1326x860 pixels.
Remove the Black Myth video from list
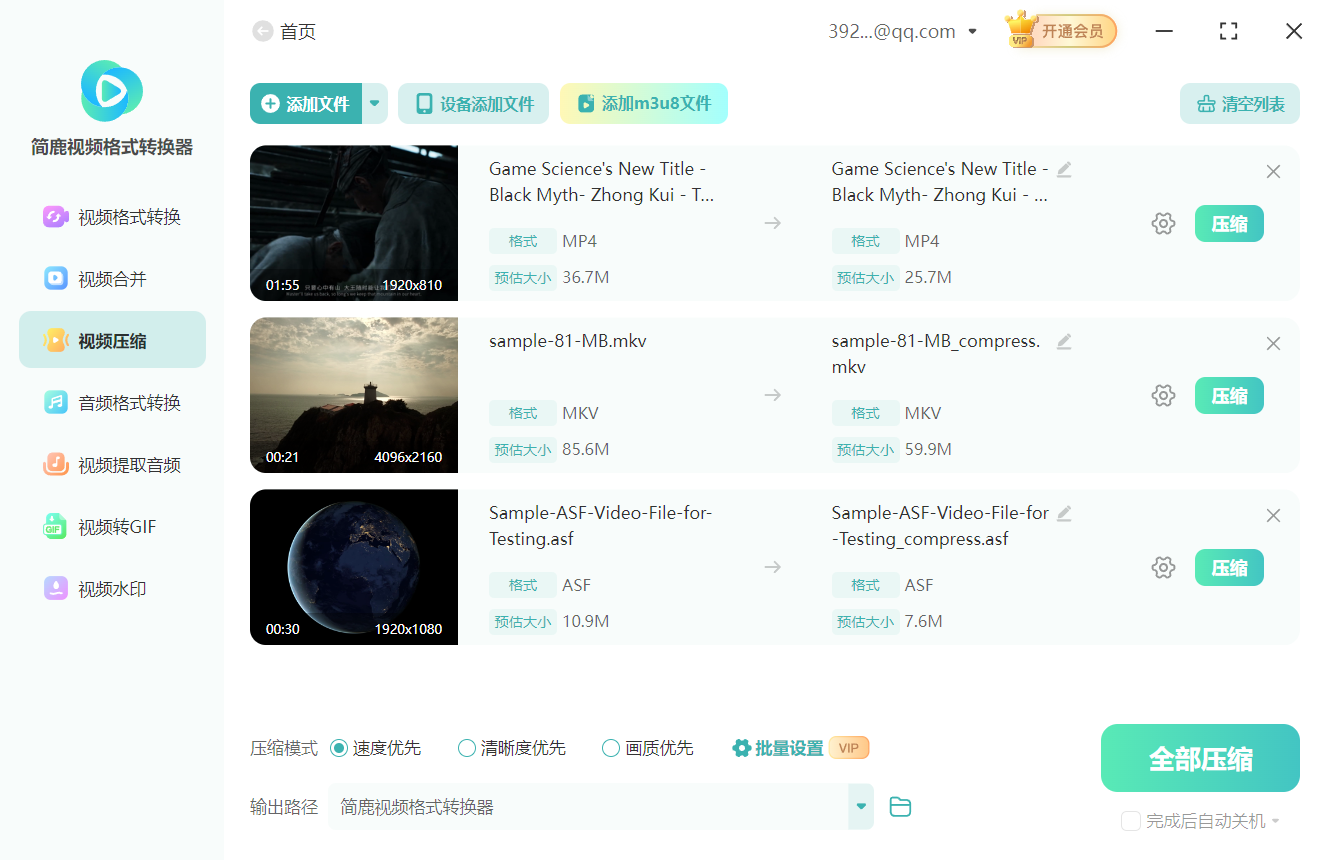[1273, 172]
